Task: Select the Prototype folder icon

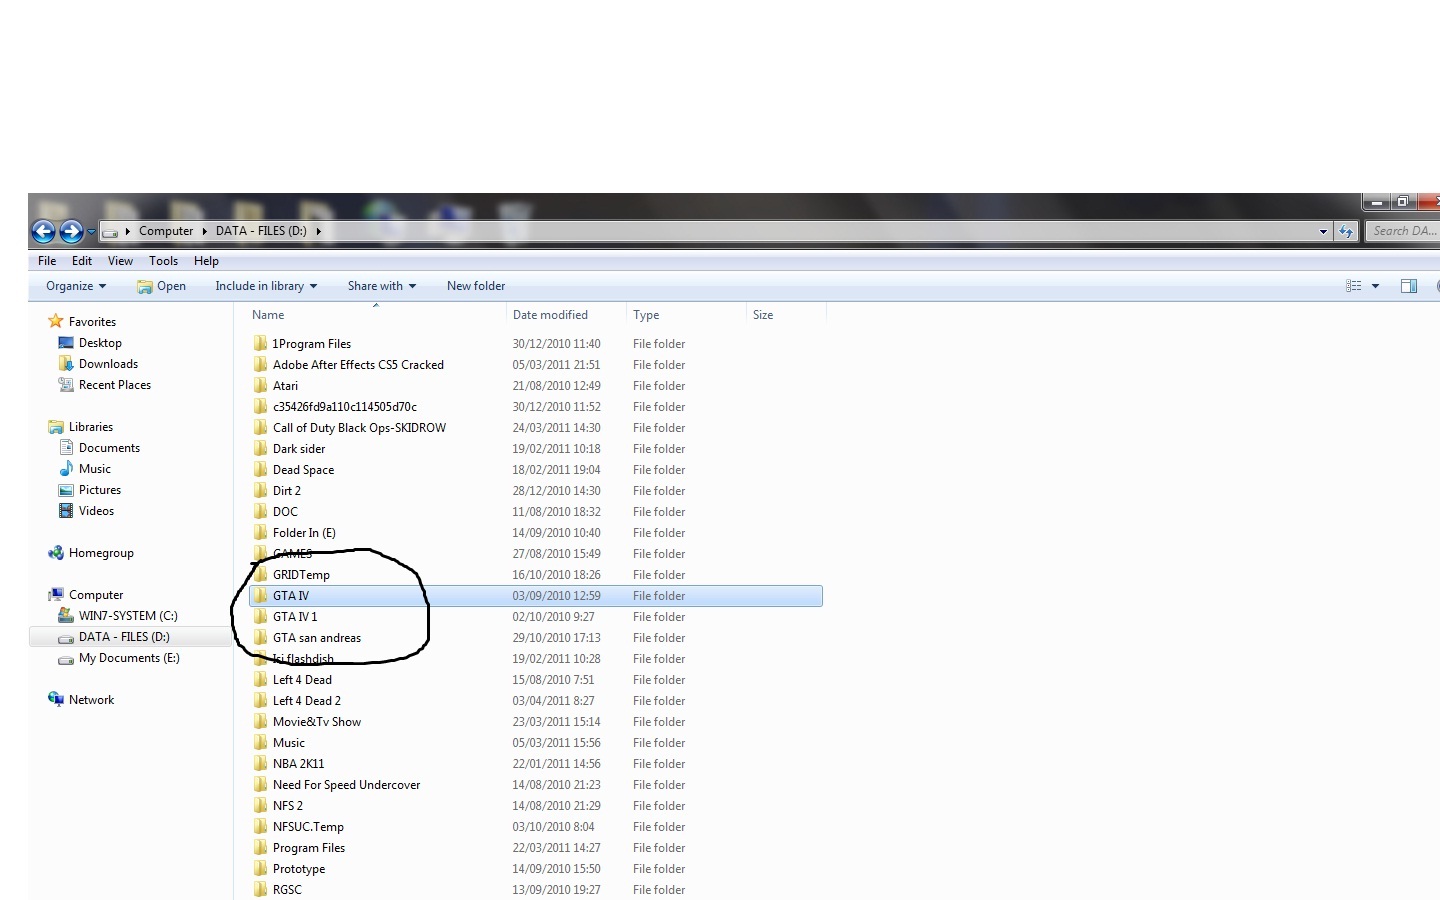Action: click(x=260, y=868)
